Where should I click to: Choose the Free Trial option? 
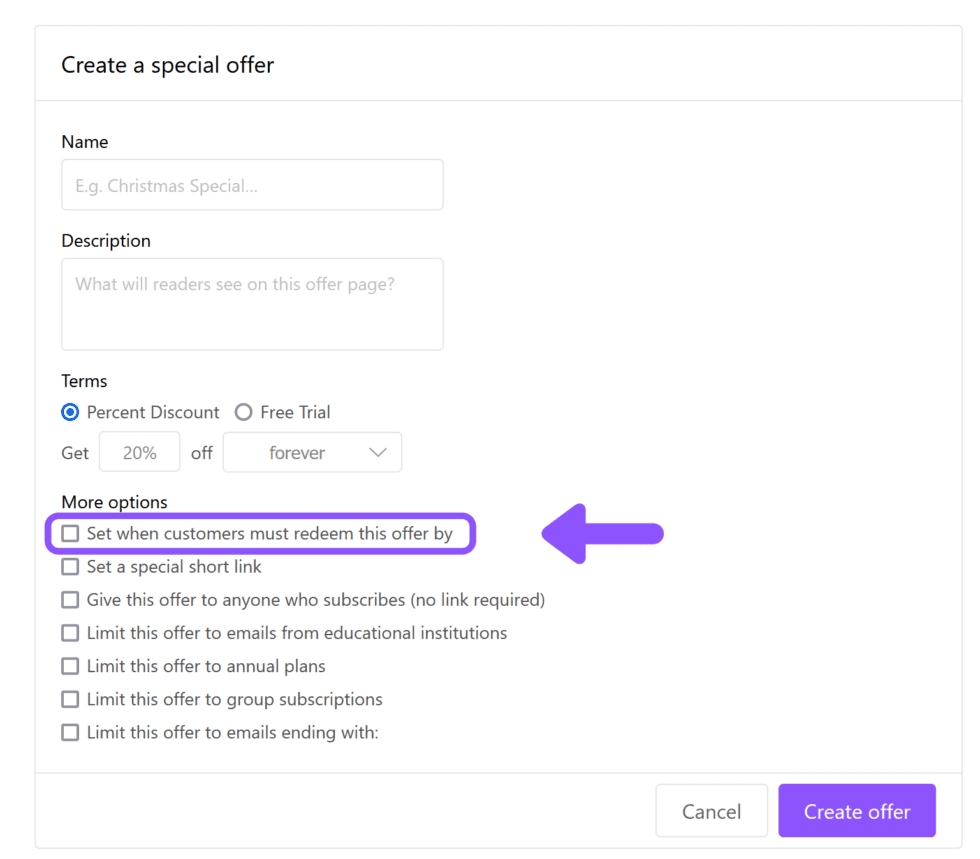(243, 412)
